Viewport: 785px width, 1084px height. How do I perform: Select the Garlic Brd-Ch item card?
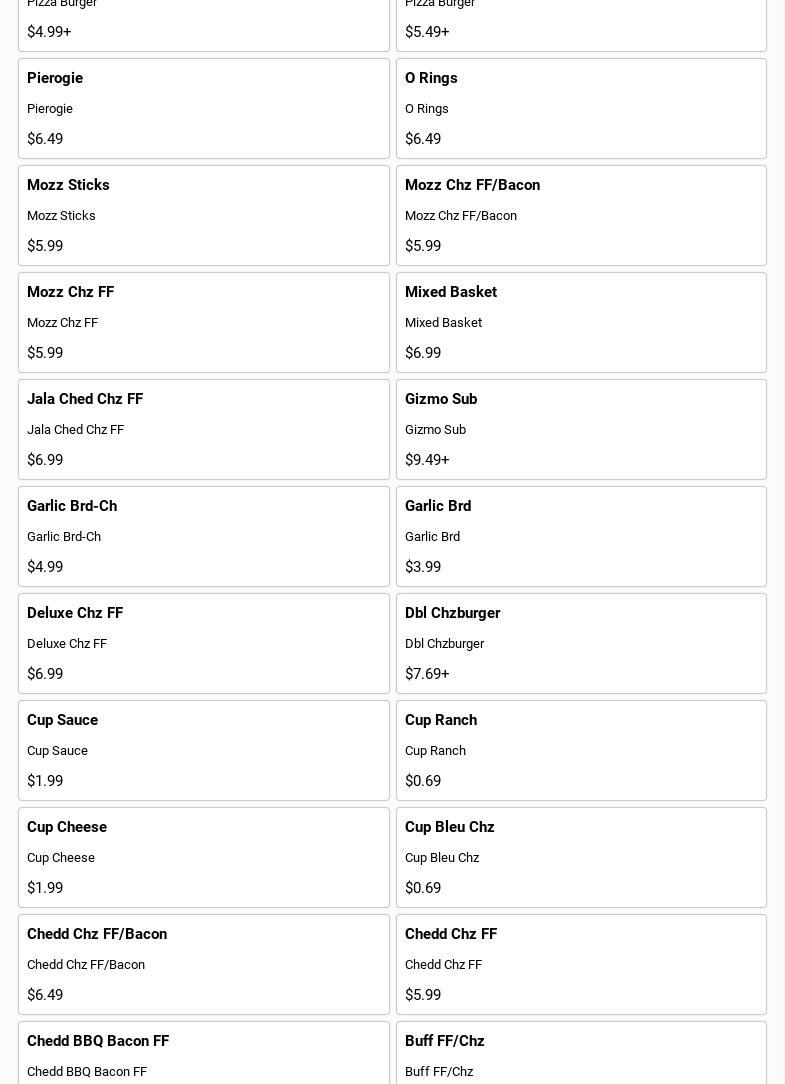203,536
